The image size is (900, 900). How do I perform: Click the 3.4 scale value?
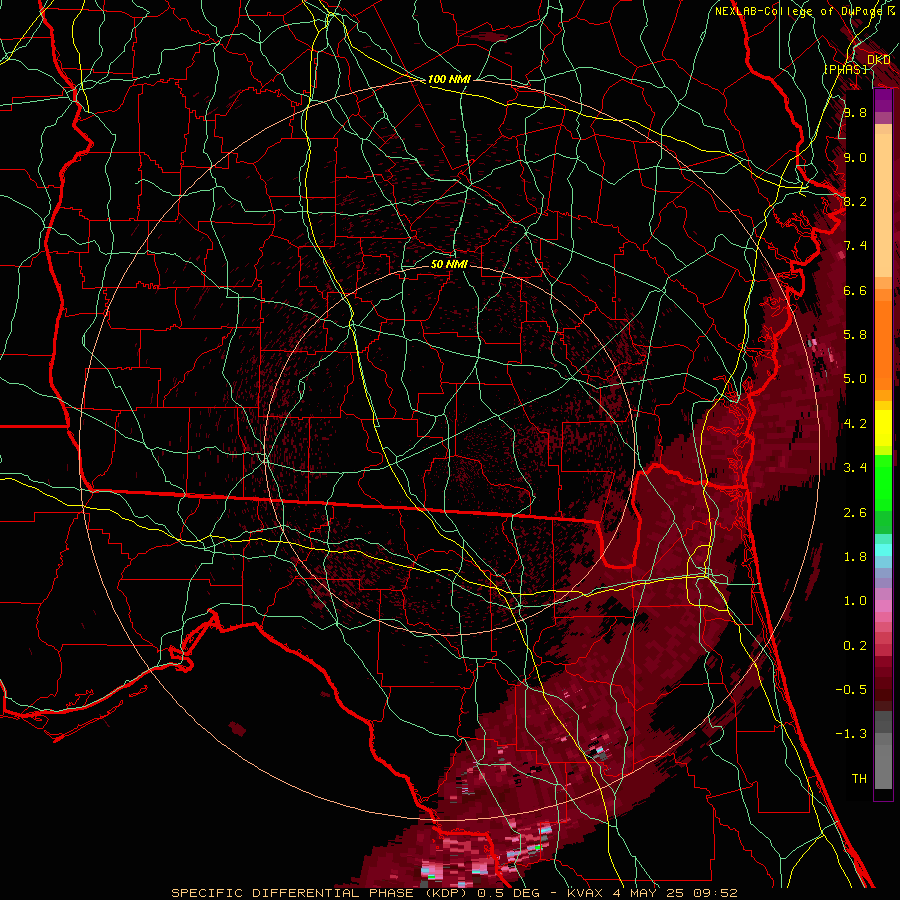[855, 468]
